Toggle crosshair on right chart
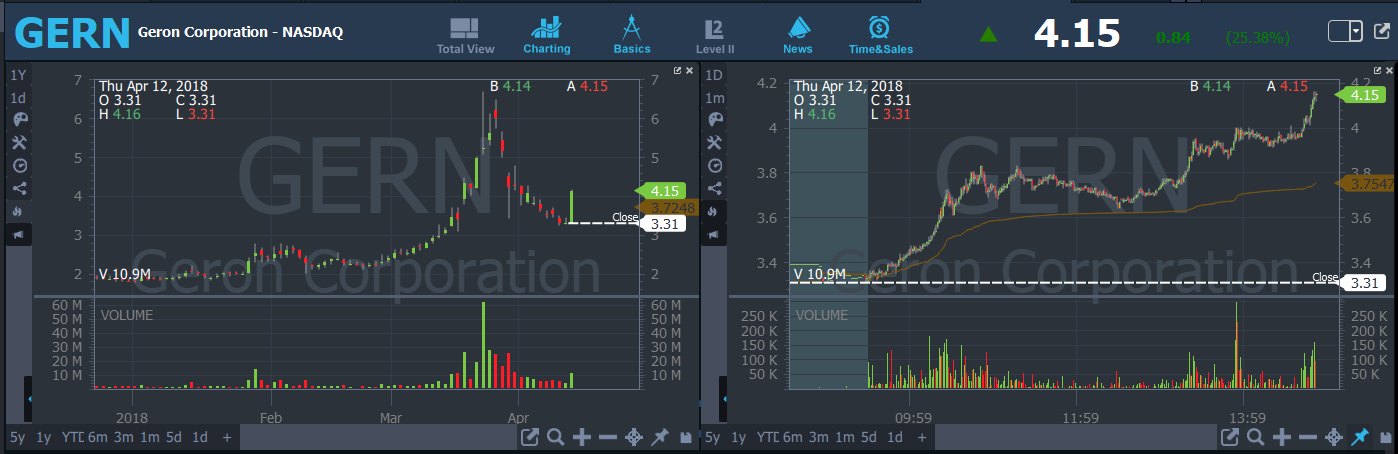Screen dimensions: 1398x454 pos(1333,437)
